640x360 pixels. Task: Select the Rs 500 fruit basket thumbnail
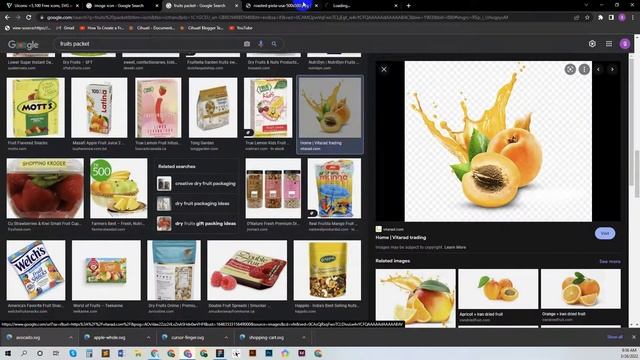point(119,189)
